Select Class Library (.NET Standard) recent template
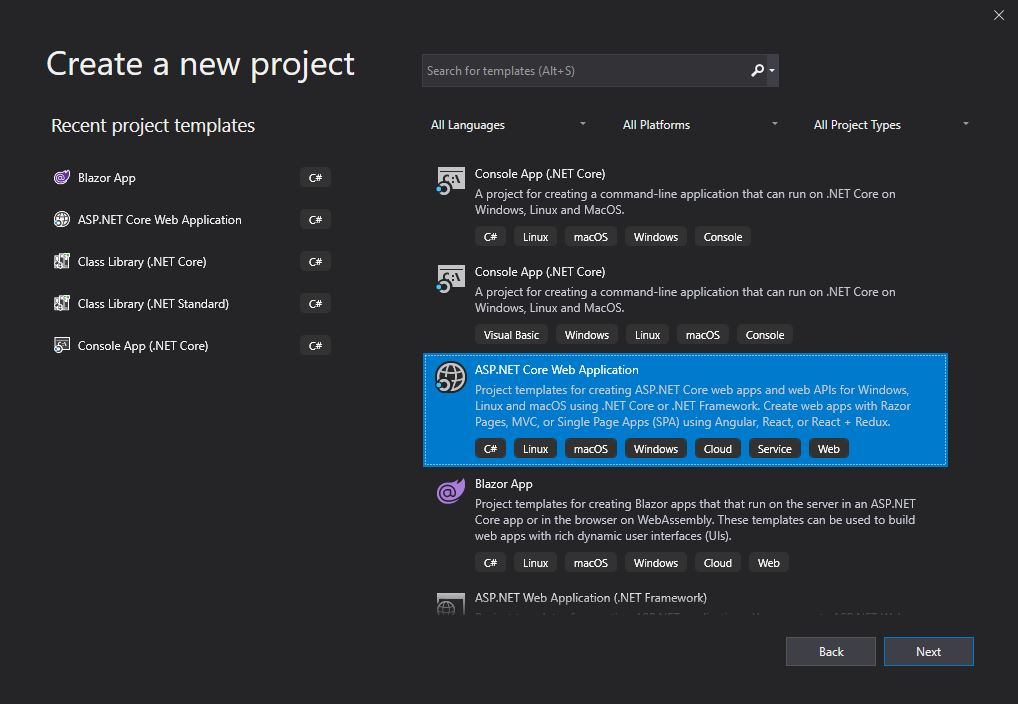This screenshot has width=1018, height=704. click(192, 303)
